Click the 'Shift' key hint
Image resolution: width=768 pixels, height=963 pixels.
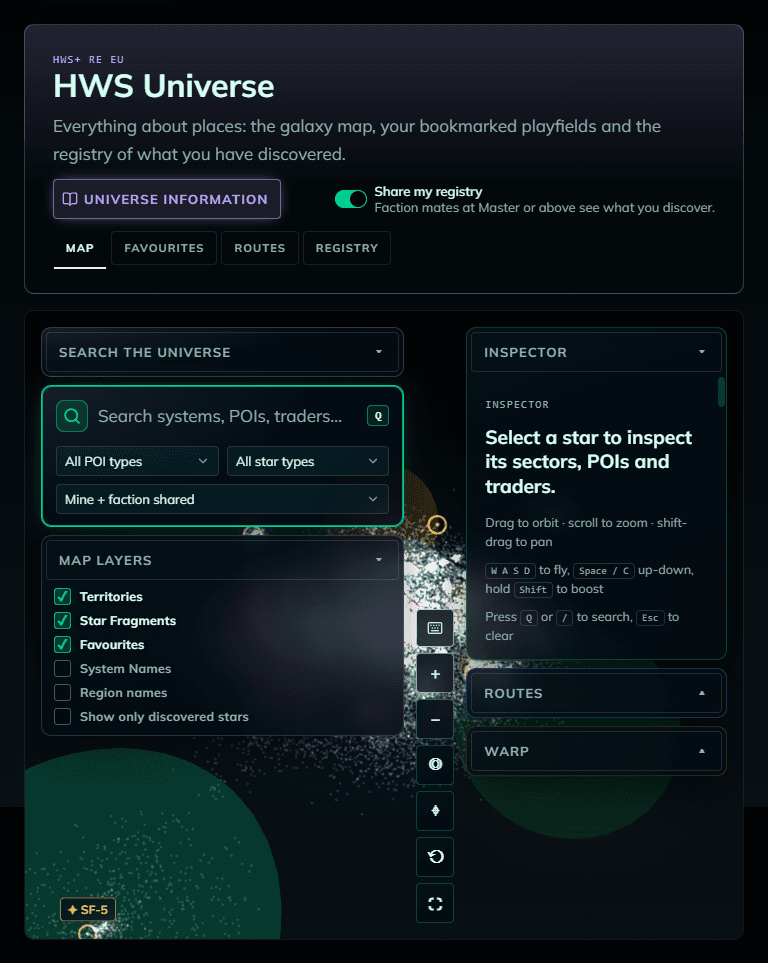[x=533, y=590]
